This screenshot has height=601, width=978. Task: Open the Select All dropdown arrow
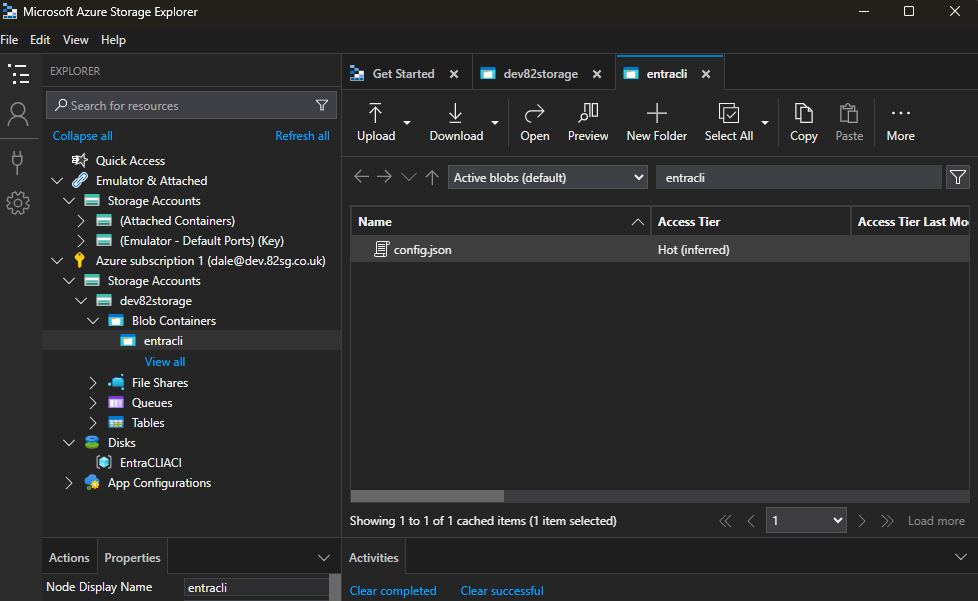(765, 123)
